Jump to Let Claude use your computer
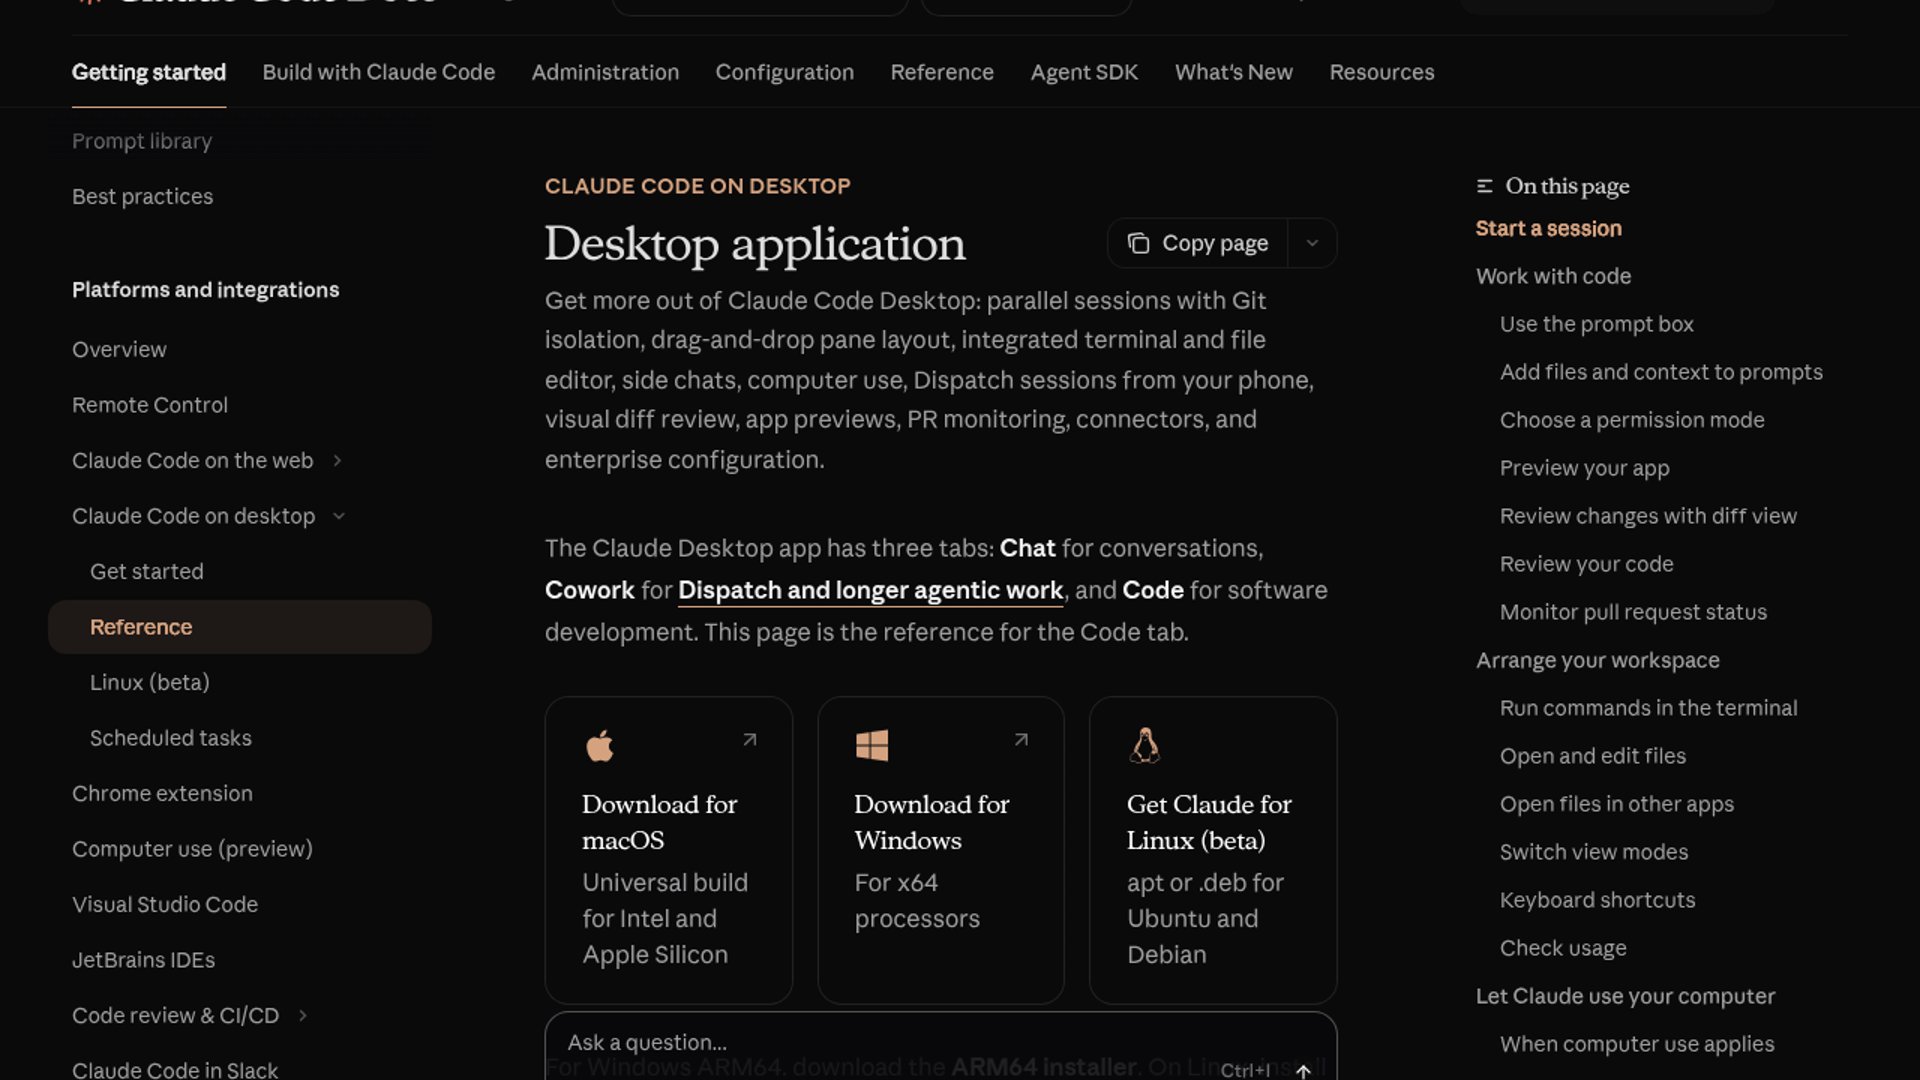The height and width of the screenshot is (1080, 1920). (1626, 997)
